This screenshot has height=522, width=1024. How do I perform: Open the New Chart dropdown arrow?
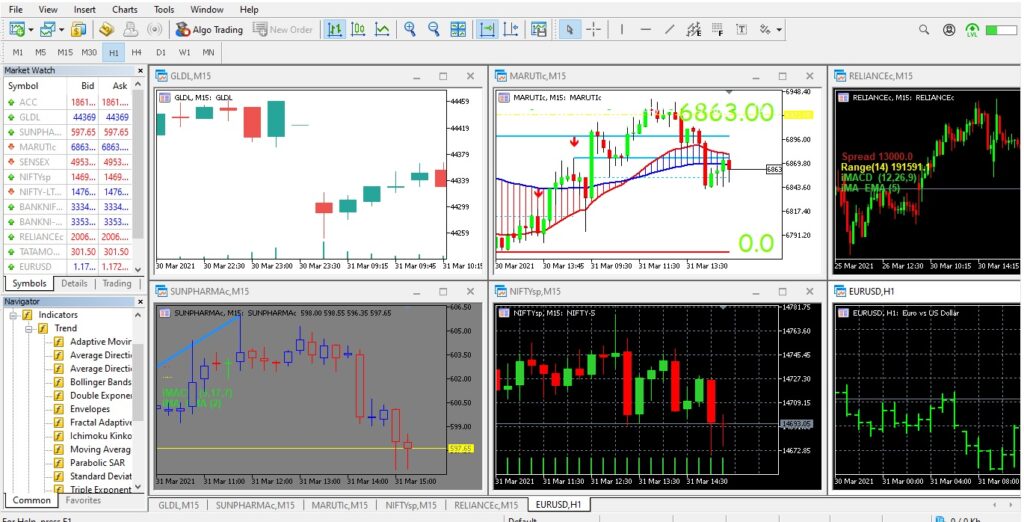[31, 29]
